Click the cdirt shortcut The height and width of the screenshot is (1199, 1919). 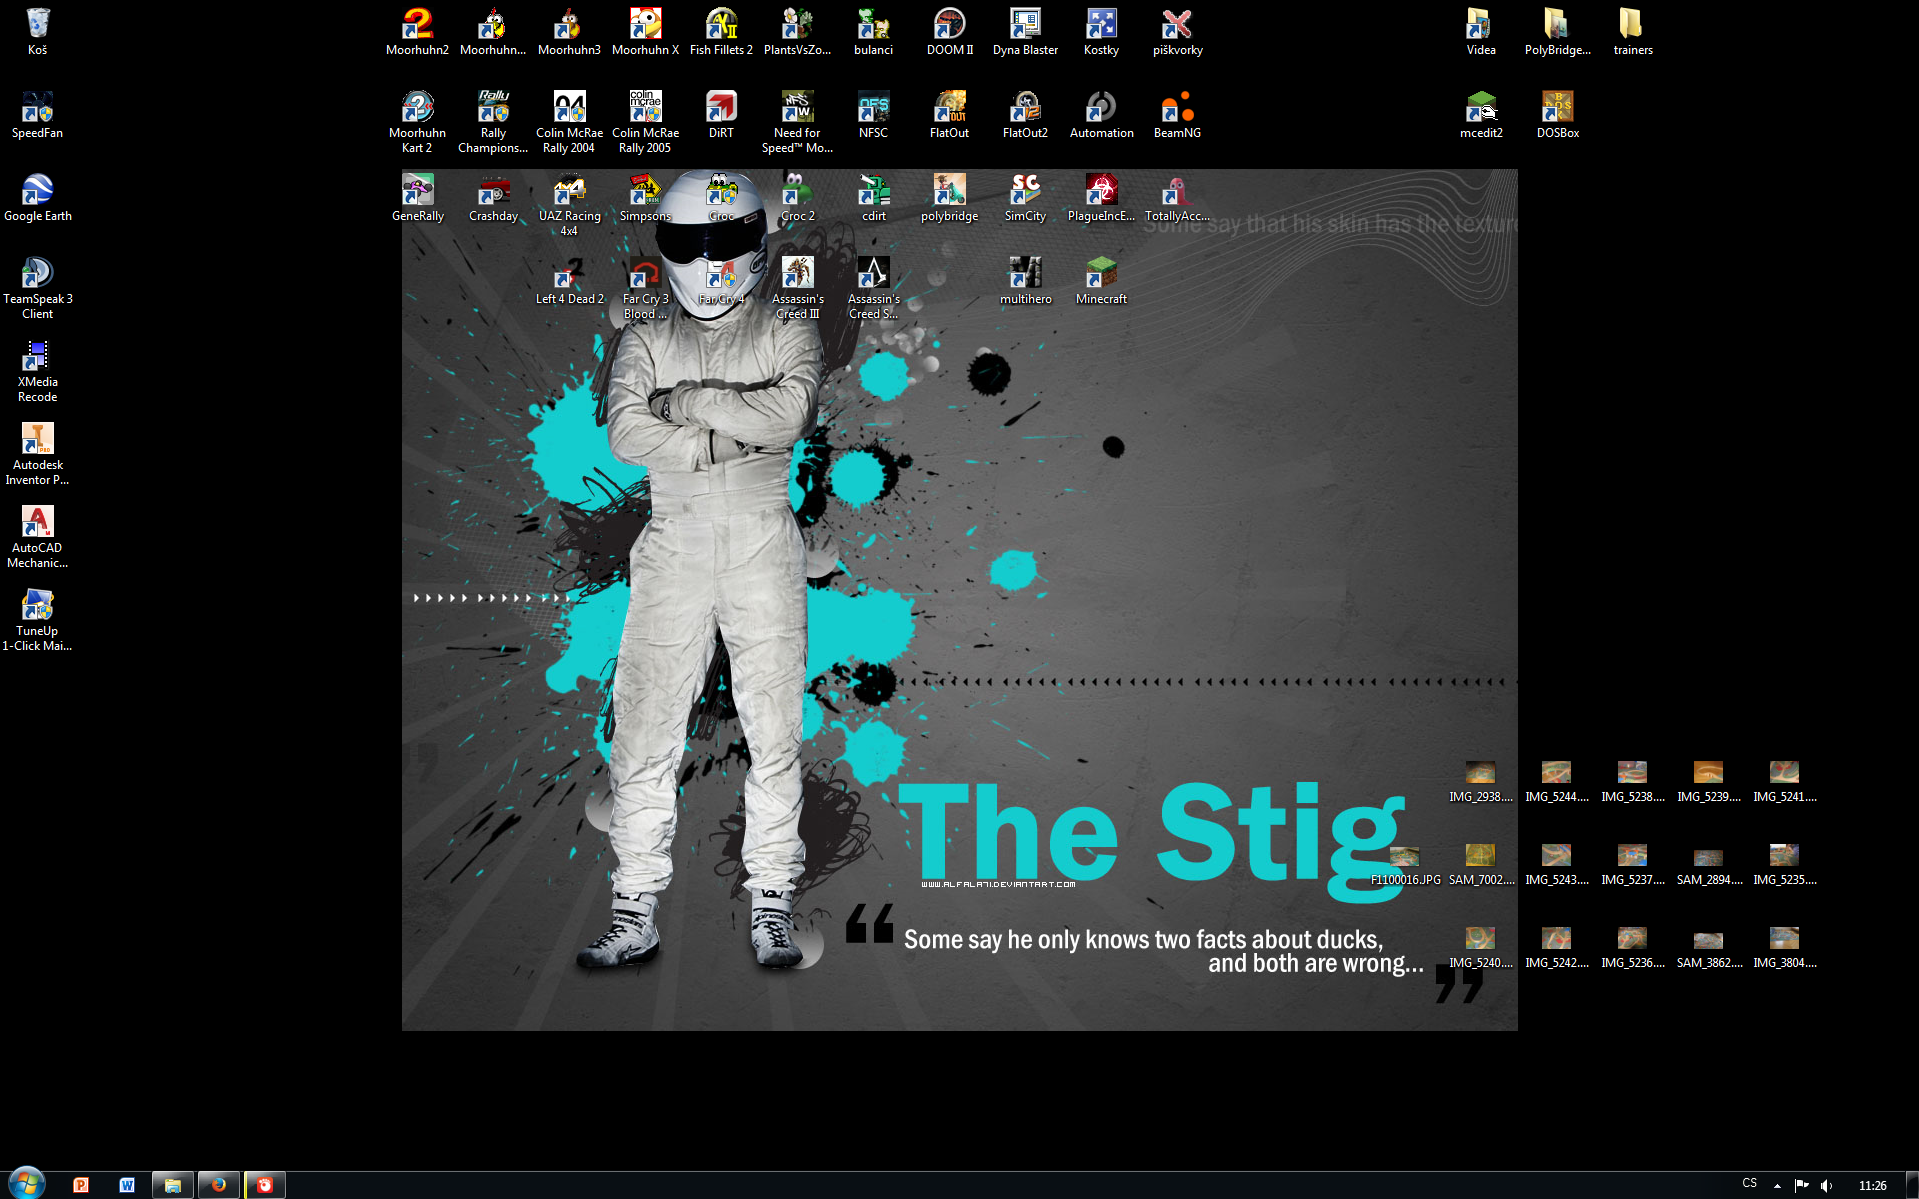(x=873, y=198)
